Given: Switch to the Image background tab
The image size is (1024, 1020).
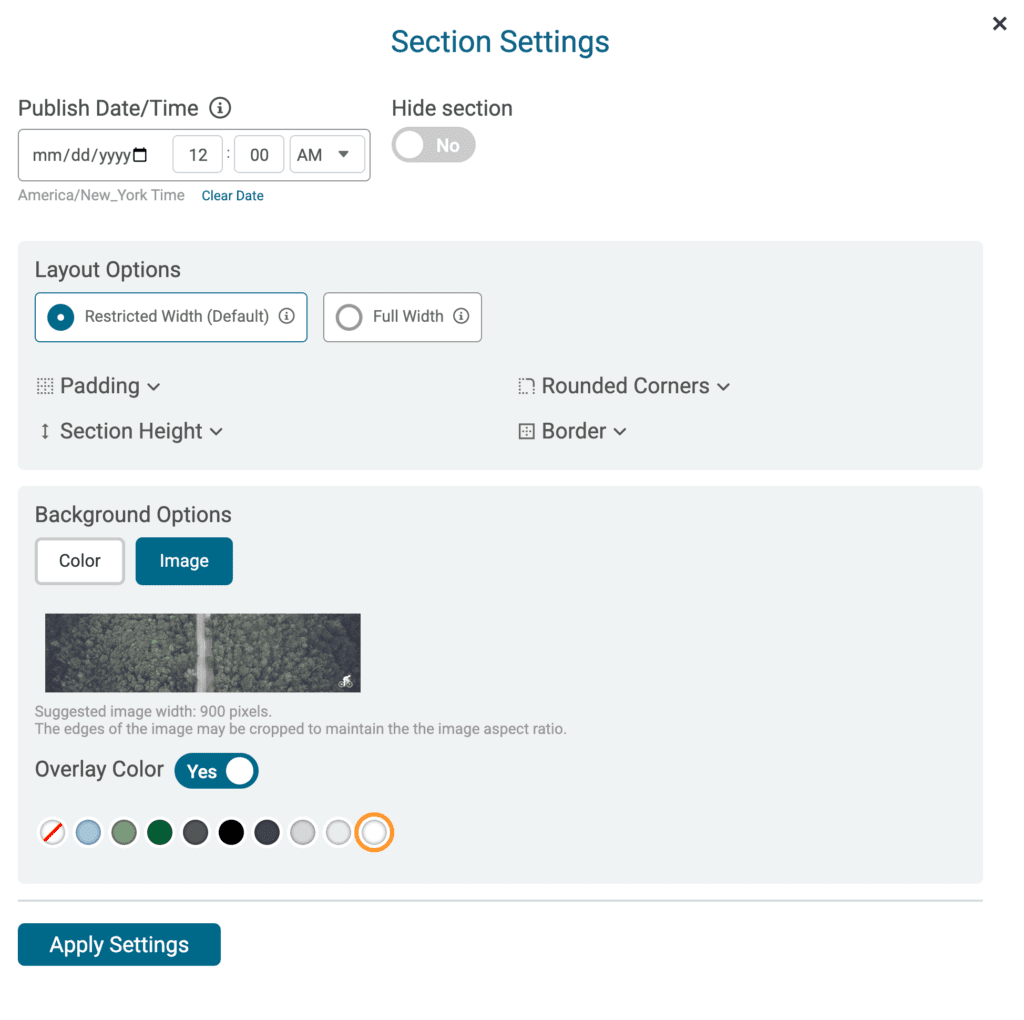Looking at the screenshot, I should tap(184, 561).
